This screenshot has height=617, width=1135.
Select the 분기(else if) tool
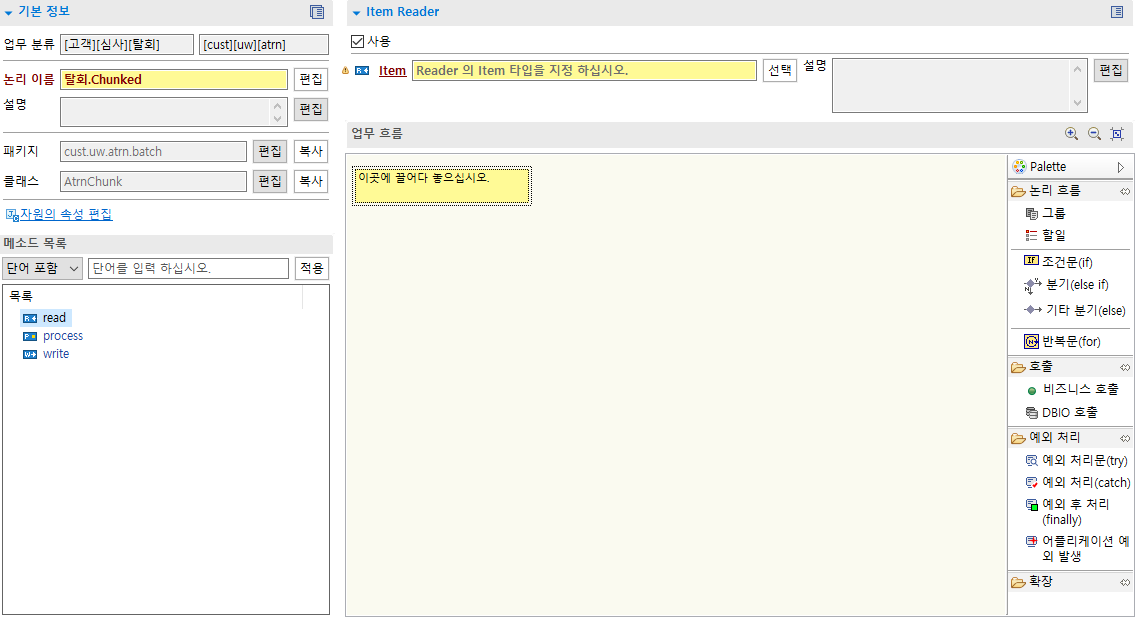(1072, 285)
